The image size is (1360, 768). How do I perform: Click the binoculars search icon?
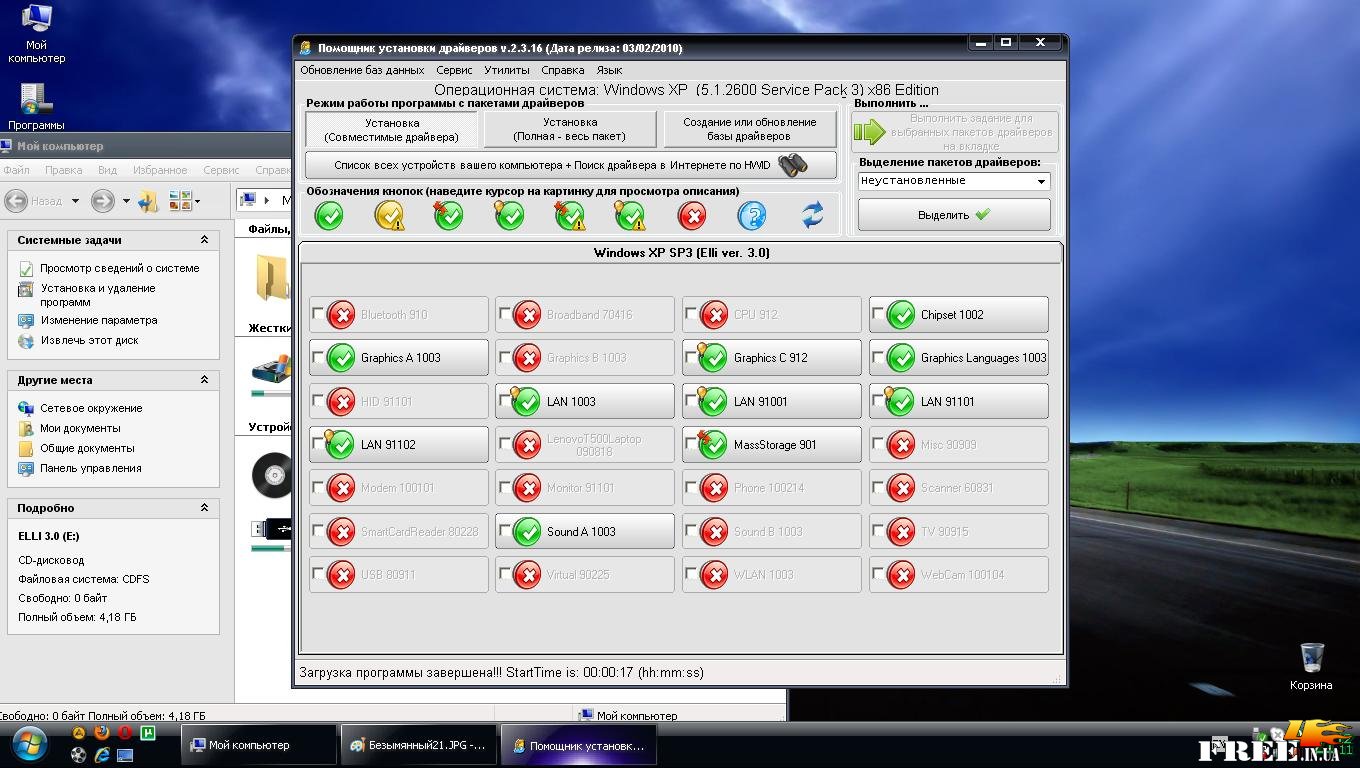click(793, 165)
